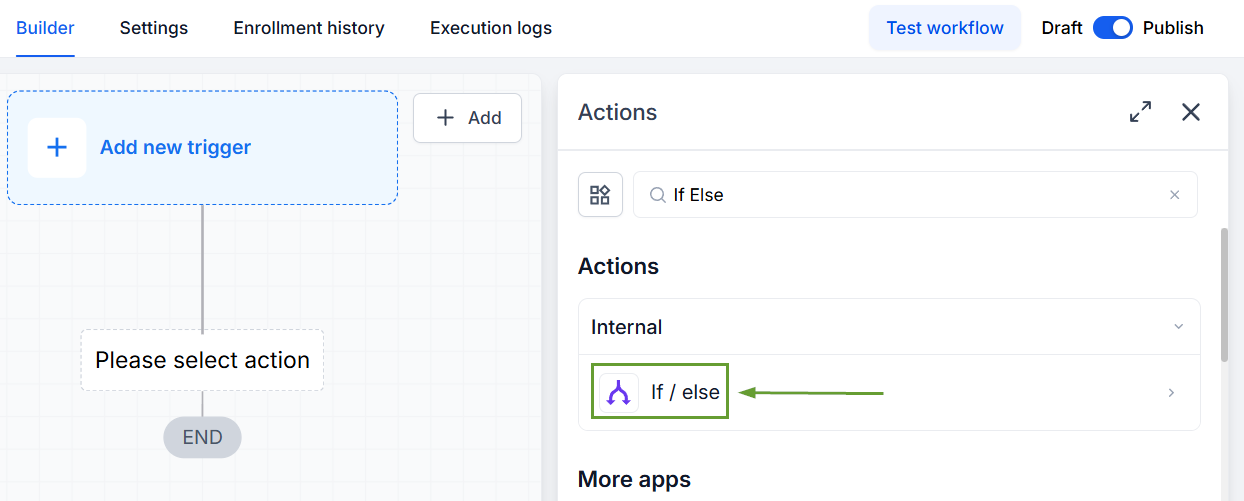Focus the If Else search input field
This screenshot has height=501, width=1244.
915,195
